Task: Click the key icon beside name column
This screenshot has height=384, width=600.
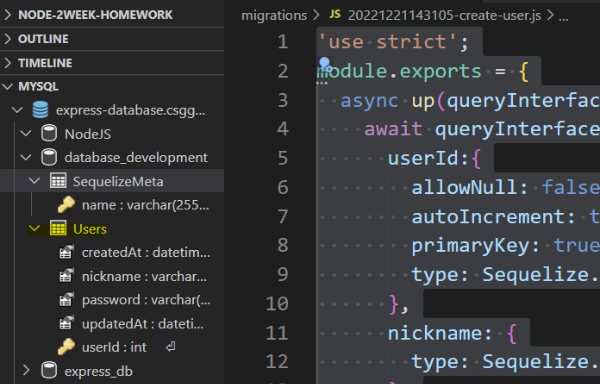Action: pyautogui.click(x=66, y=205)
